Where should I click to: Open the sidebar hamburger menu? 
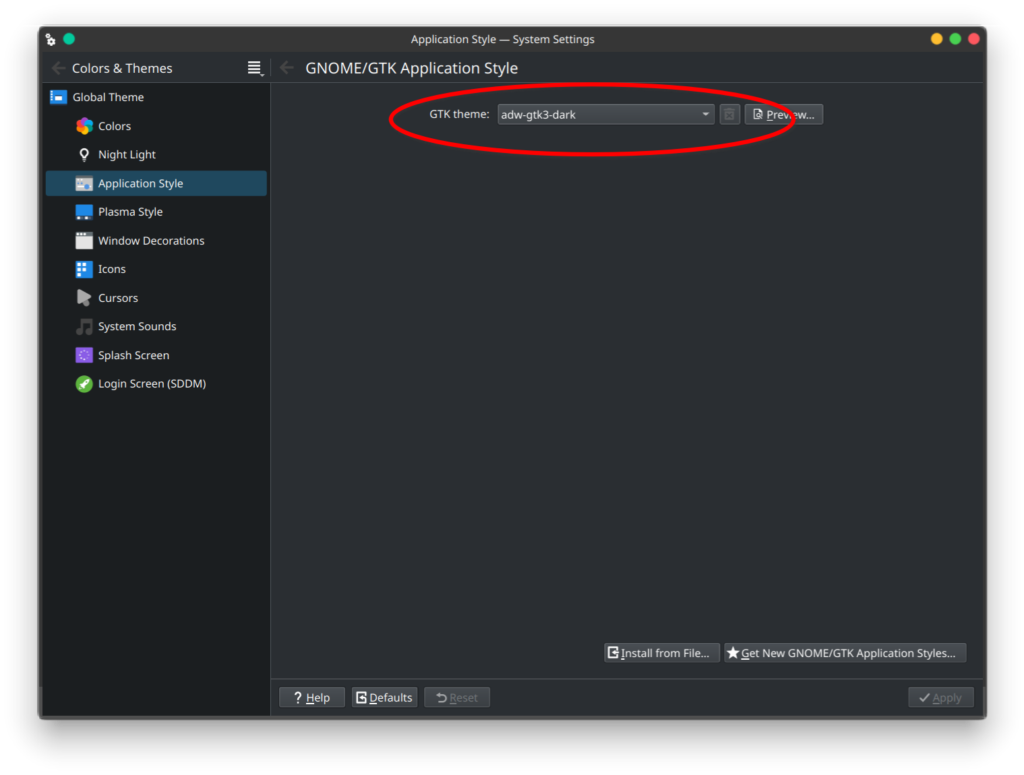coord(255,68)
